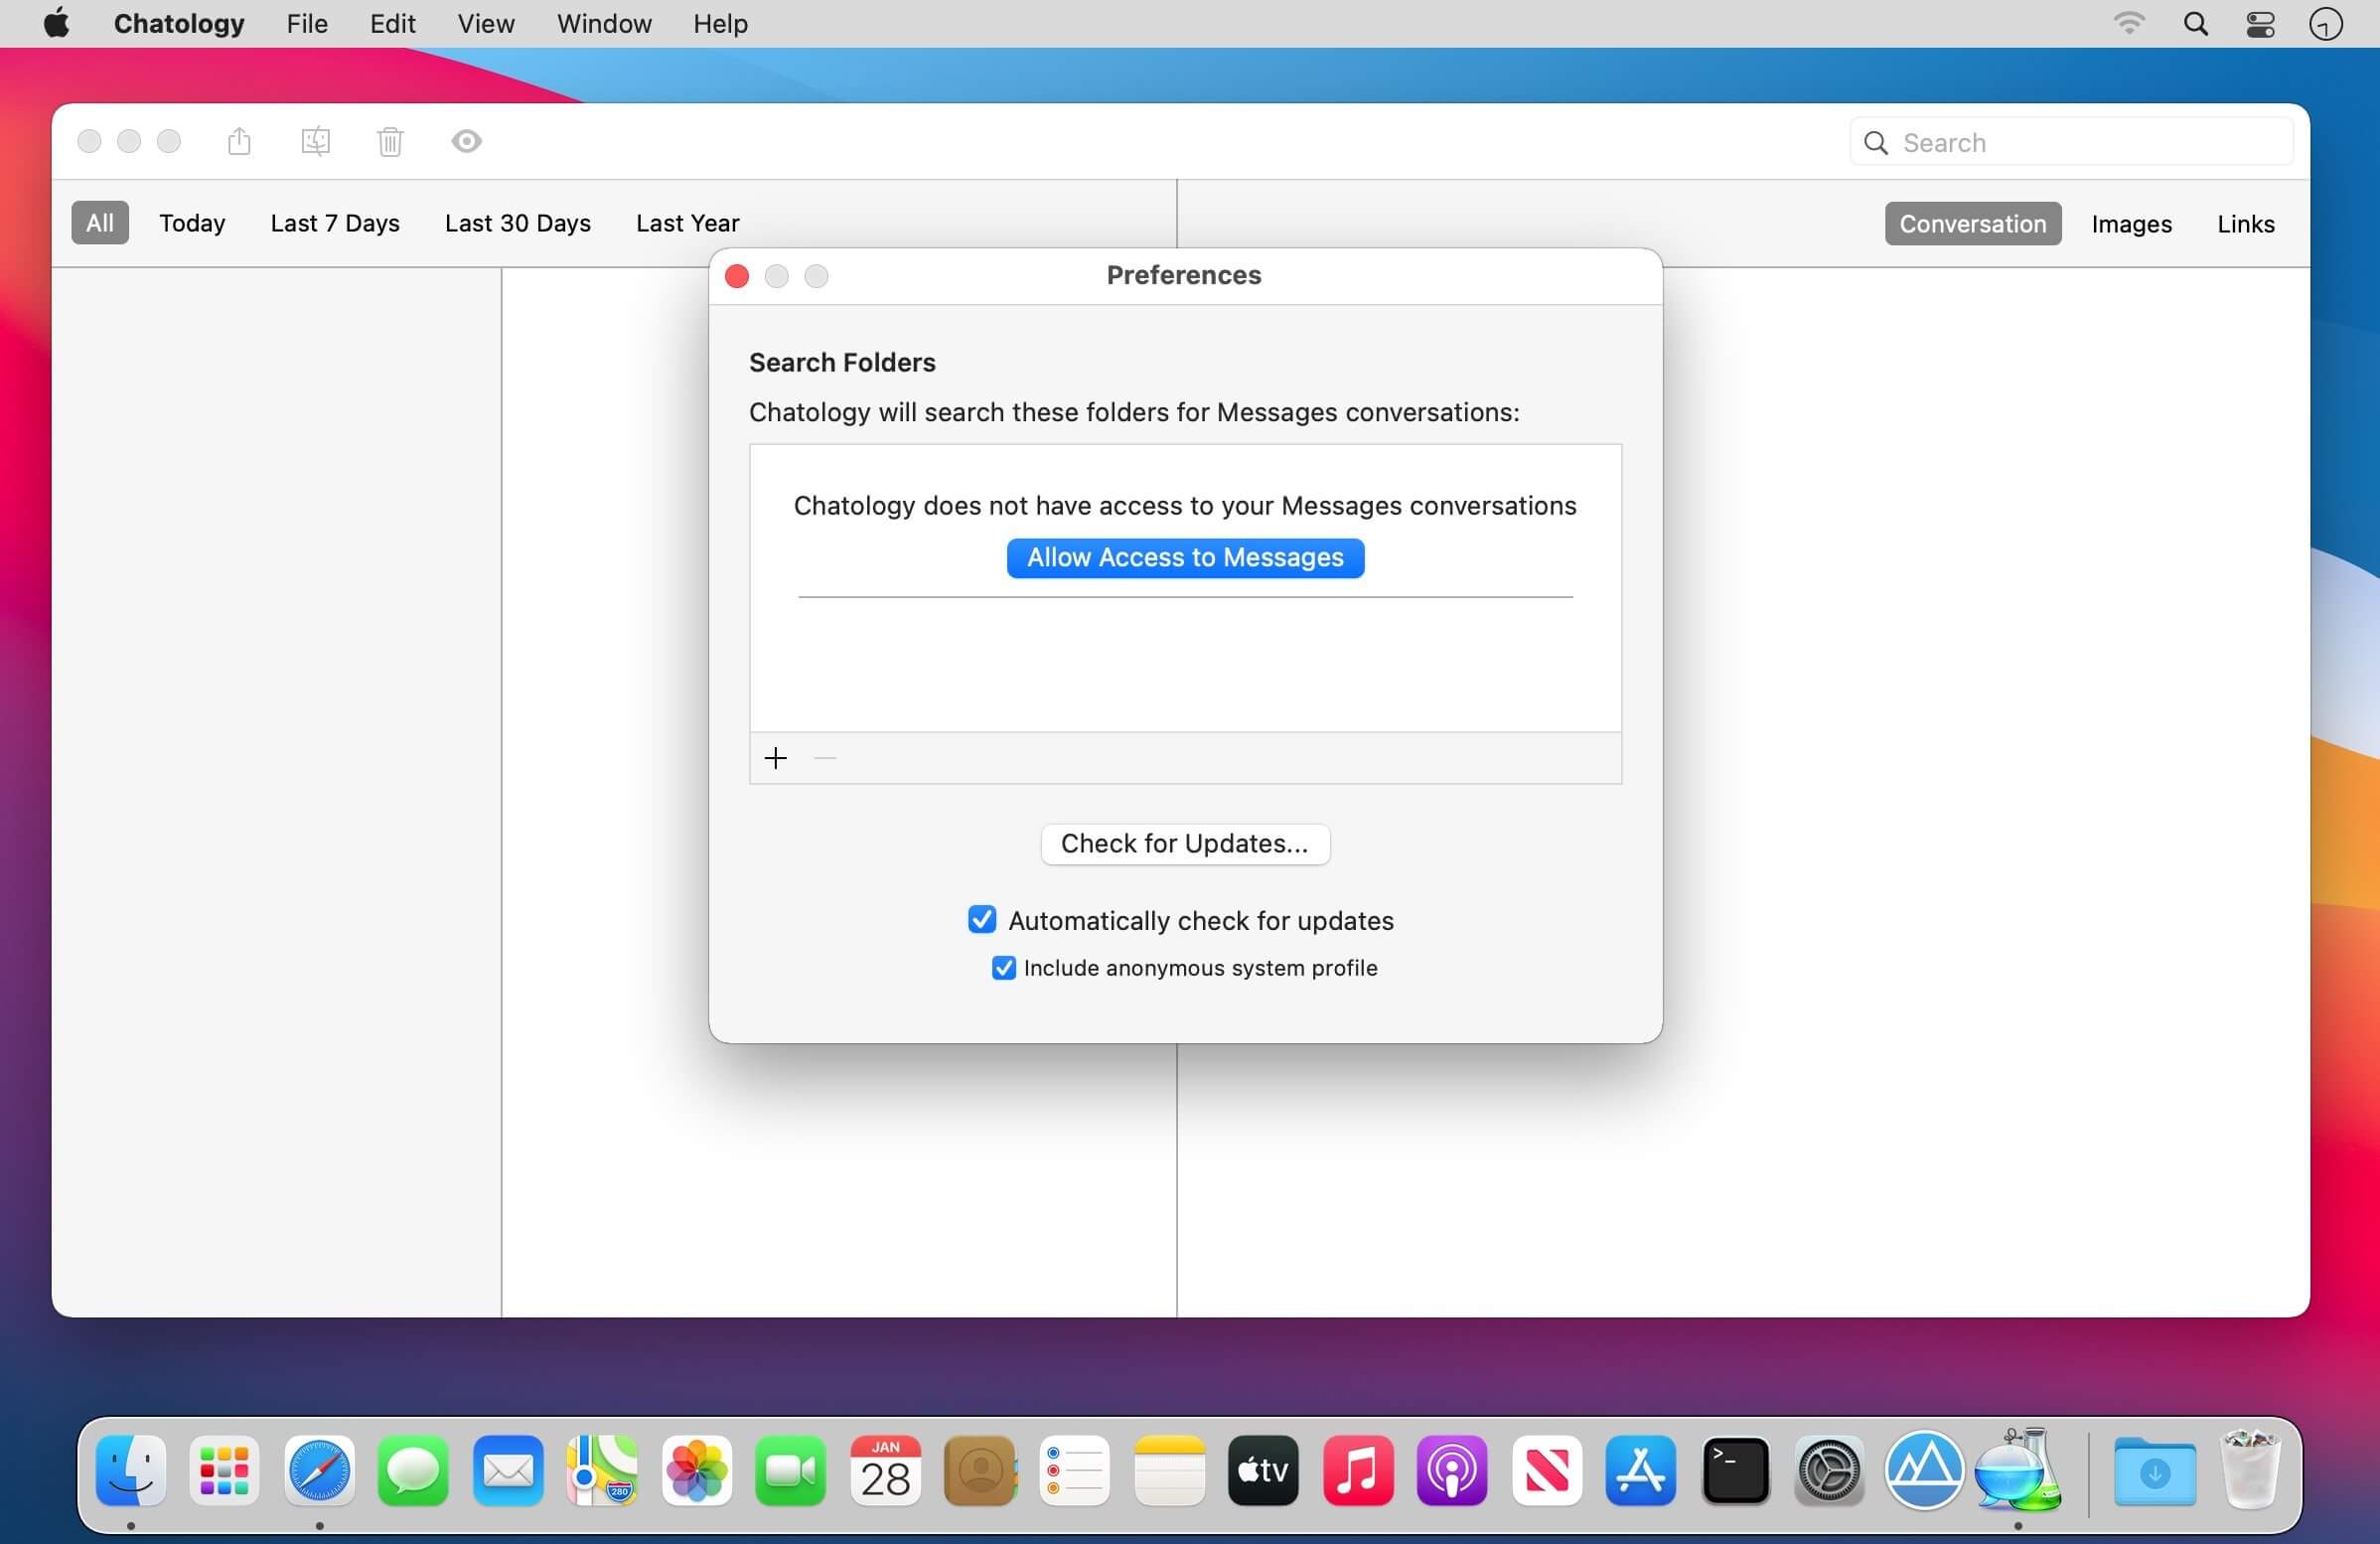Screen dimensions: 2380x1544
Task: Open Trash in the Dock
Action: pyautogui.click(x=2250, y=1468)
